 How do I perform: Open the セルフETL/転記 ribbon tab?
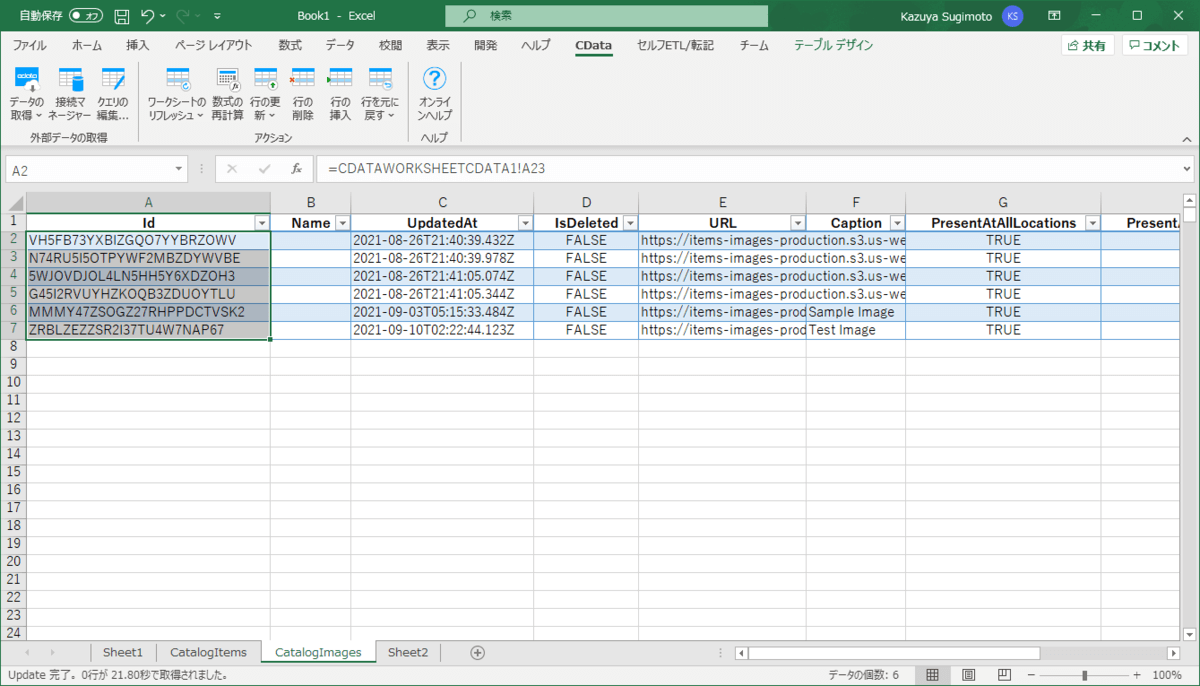point(675,45)
